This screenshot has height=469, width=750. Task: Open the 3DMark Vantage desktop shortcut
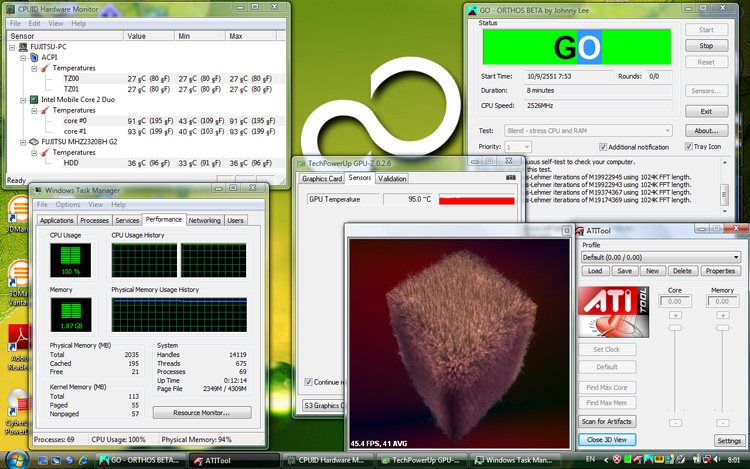[x=18, y=282]
